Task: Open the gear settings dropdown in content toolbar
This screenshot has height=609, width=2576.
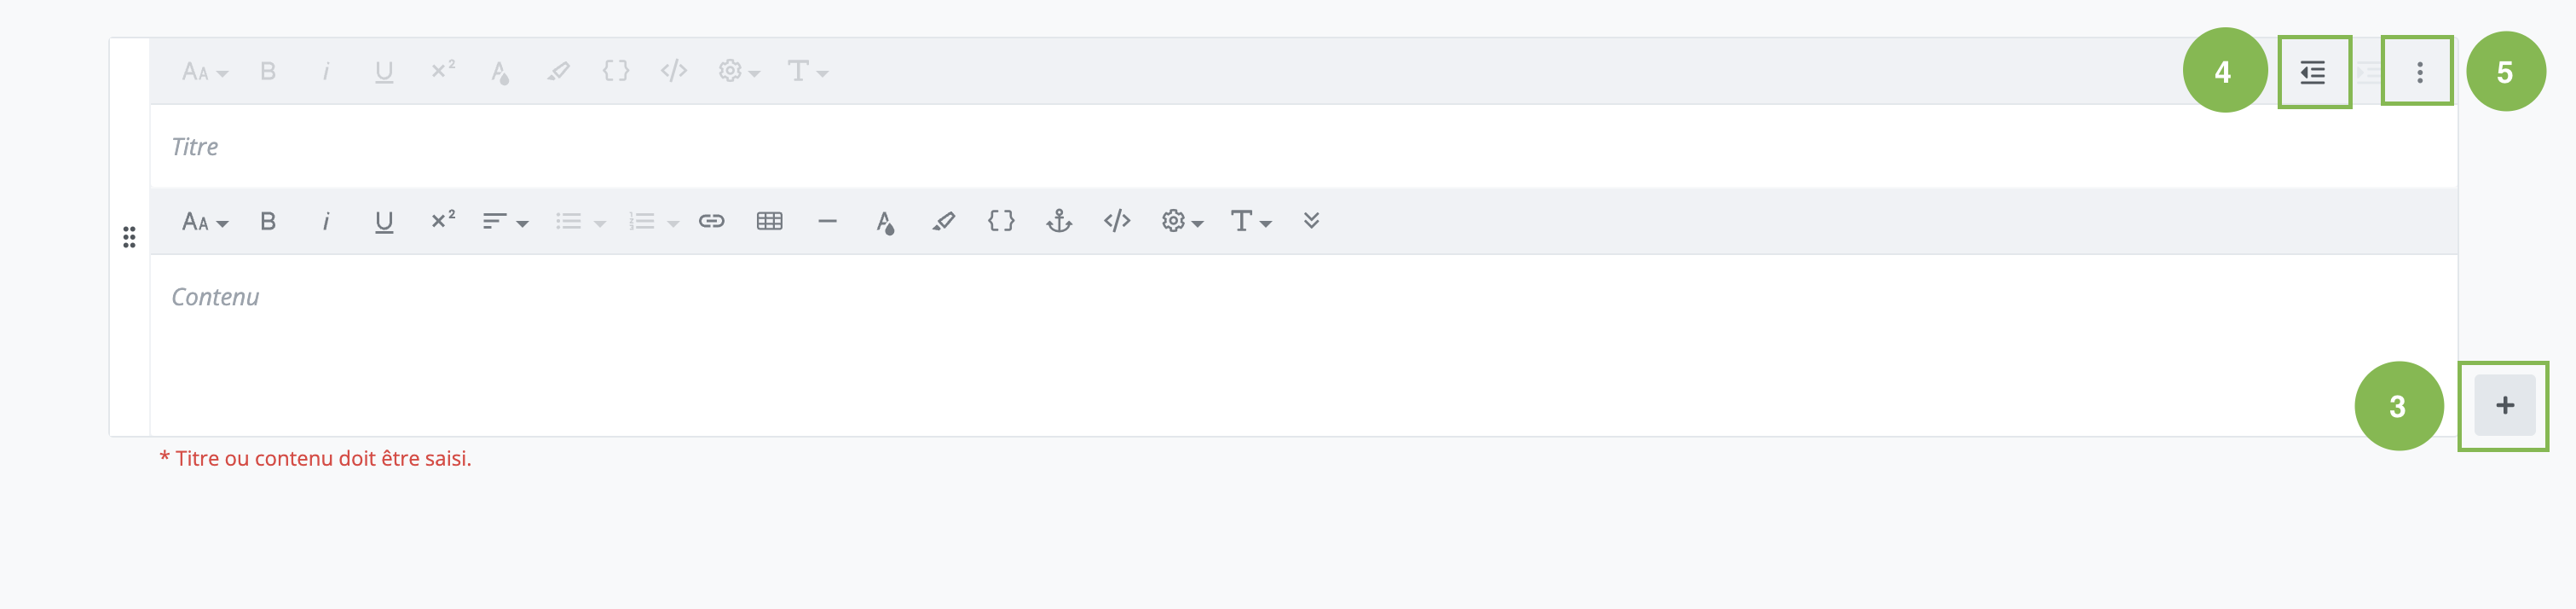Action: [1181, 221]
